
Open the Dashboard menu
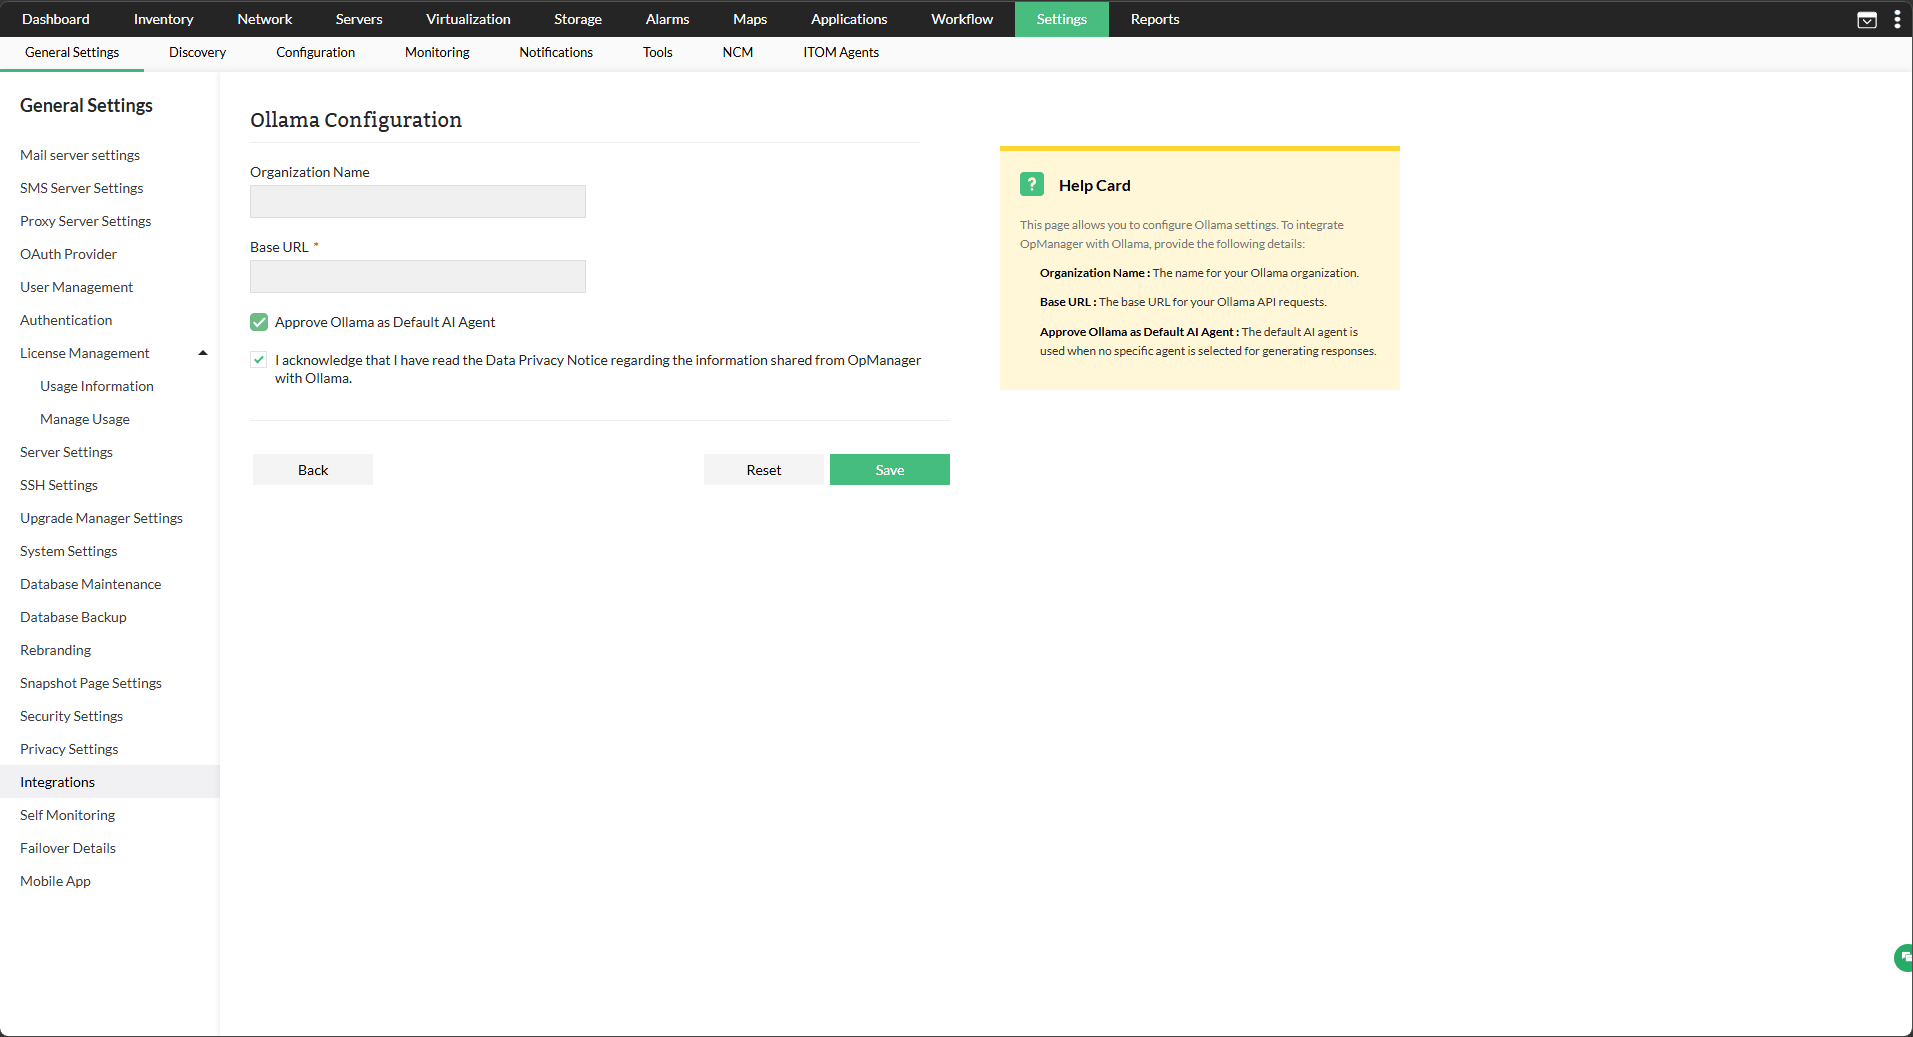56,19
